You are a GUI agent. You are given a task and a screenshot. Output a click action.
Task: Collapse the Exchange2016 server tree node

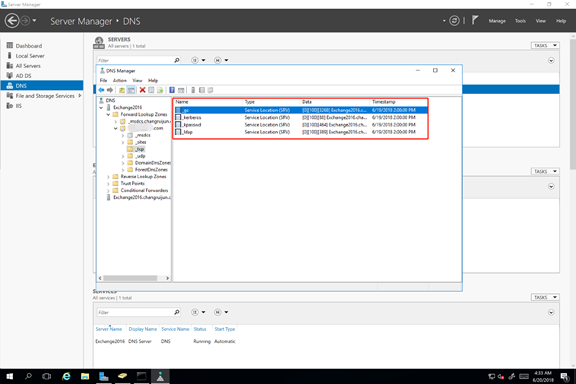(101, 108)
